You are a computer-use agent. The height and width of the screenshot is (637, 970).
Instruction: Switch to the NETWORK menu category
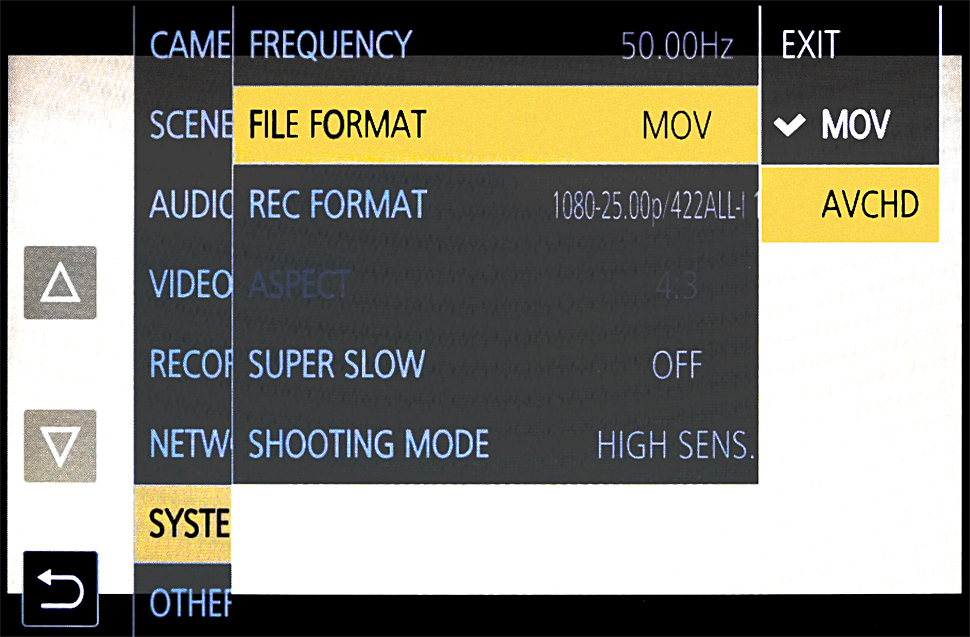point(183,443)
